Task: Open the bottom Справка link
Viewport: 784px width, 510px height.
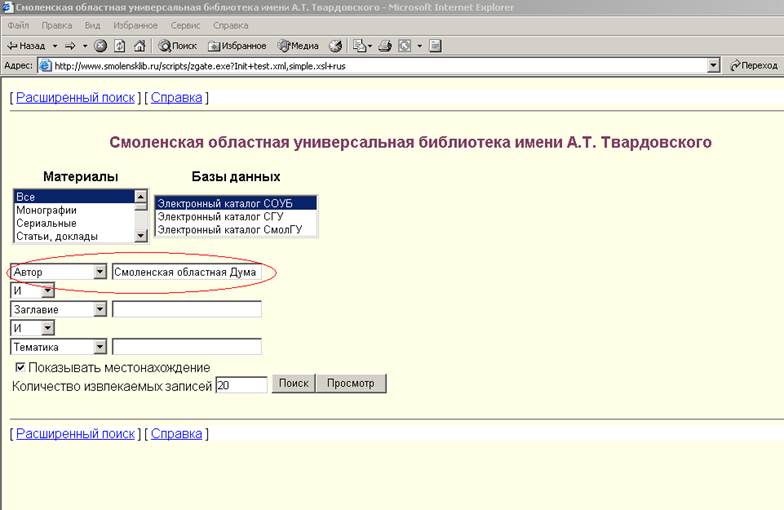Action: [176, 434]
